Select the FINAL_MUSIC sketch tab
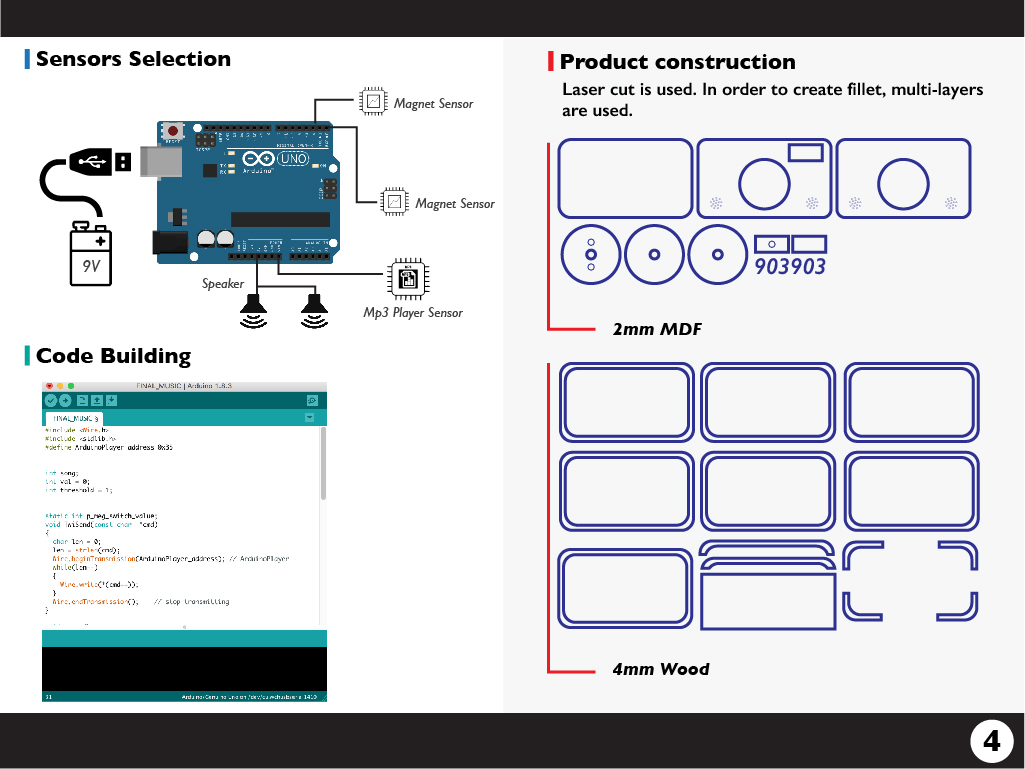Image resolution: width=1025 pixels, height=769 pixels. 74,417
